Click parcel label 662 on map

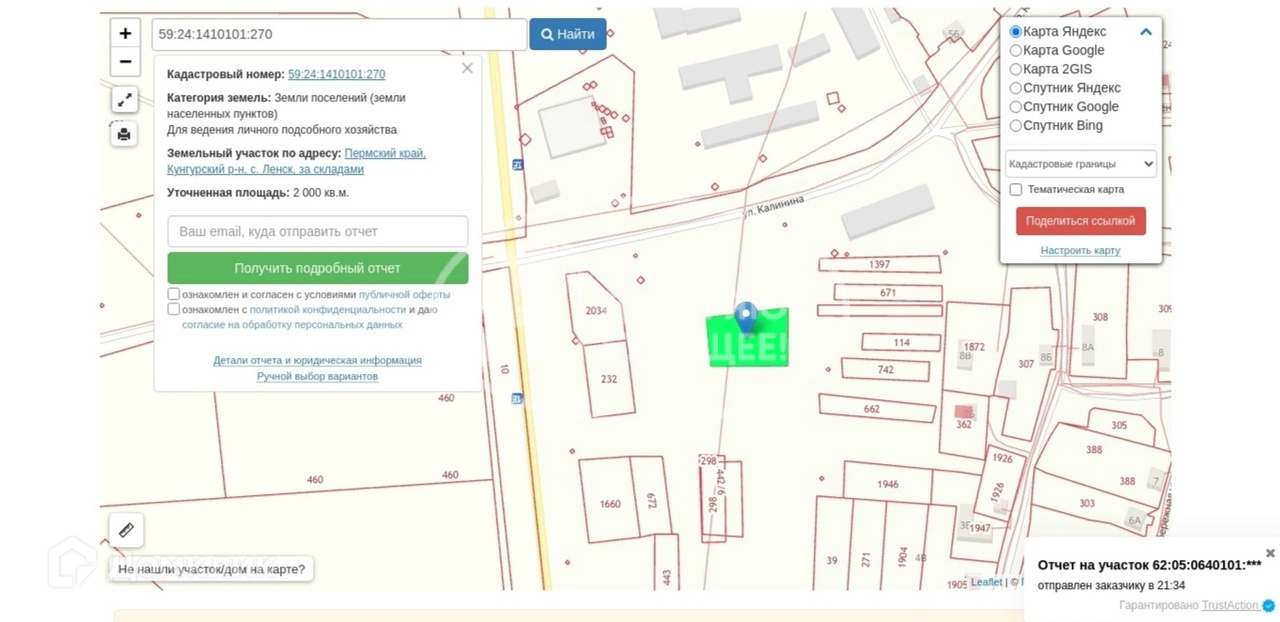[872, 409]
